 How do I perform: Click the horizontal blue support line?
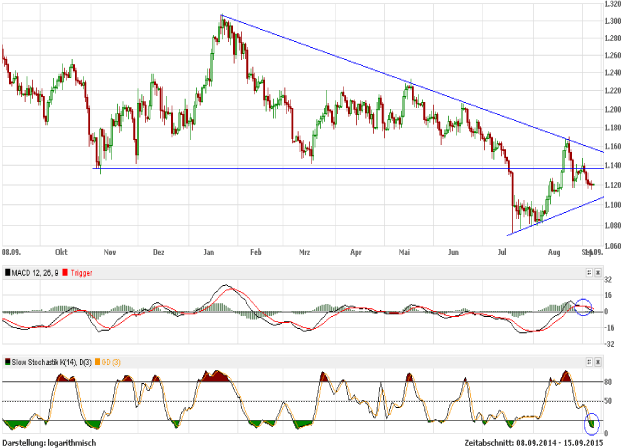(300, 168)
